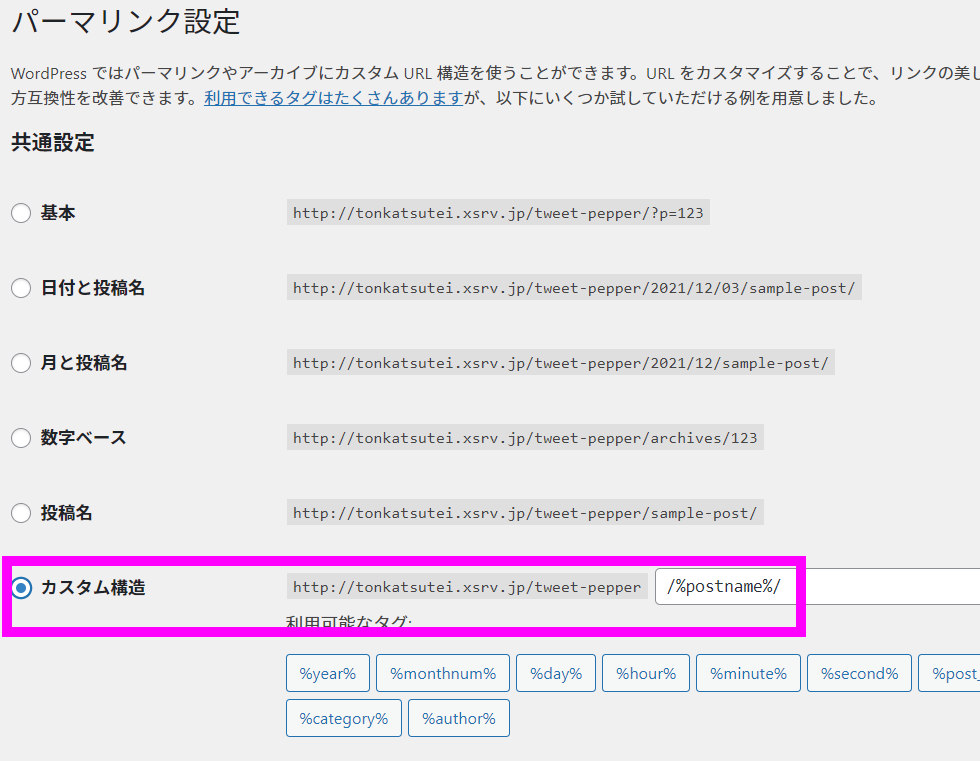Add the %monthnum% tag button
Viewport: 980px width, 761px height.
click(x=443, y=673)
